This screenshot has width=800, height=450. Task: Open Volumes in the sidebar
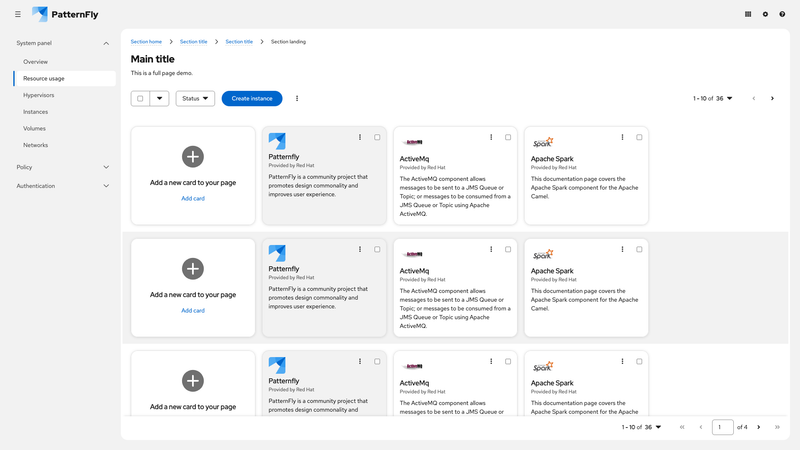pyautogui.click(x=34, y=129)
